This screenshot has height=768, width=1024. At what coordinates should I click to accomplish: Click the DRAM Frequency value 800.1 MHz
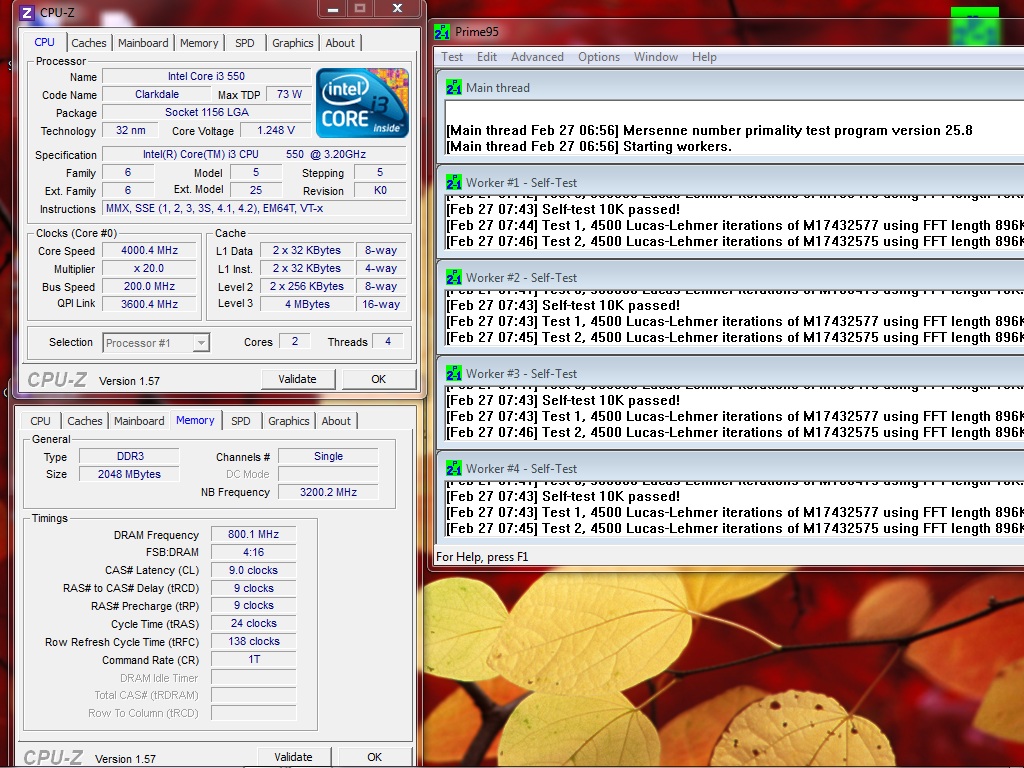pyautogui.click(x=253, y=534)
